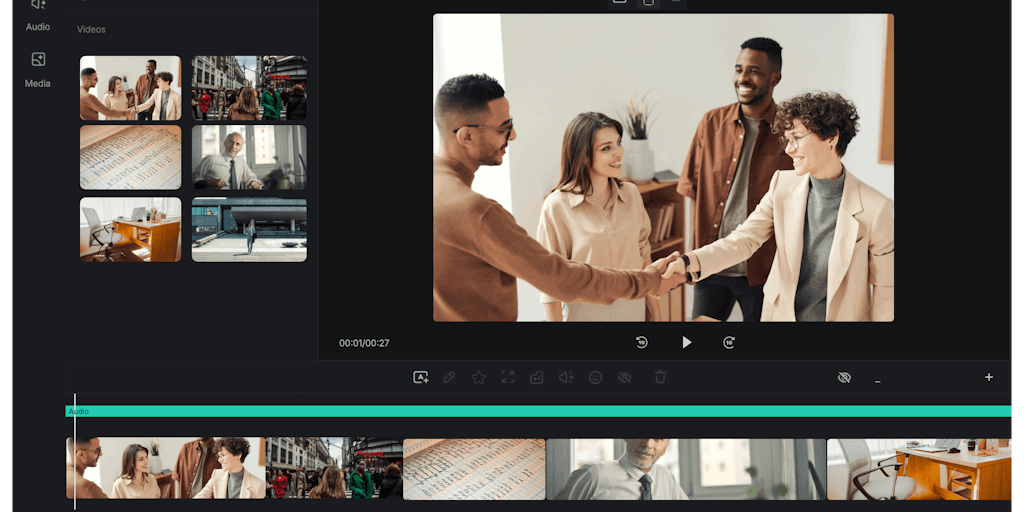The height and width of the screenshot is (512, 1024).
Task: Click the speaker with sparkles toolbar icon
Action: coord(566,377)
